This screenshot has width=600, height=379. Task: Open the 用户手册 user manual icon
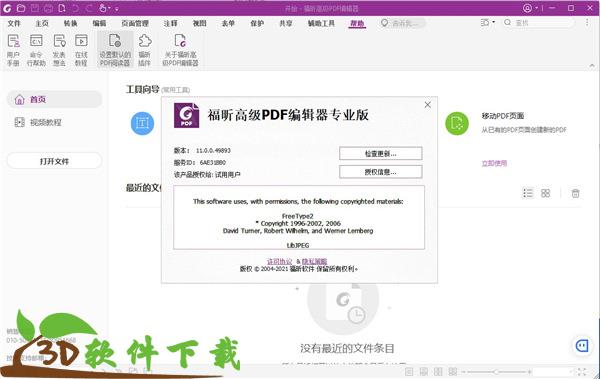(x=13, y=50)
